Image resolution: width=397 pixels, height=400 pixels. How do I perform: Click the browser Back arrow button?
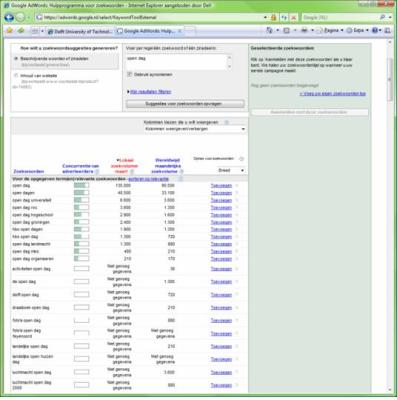click(9, 17)
